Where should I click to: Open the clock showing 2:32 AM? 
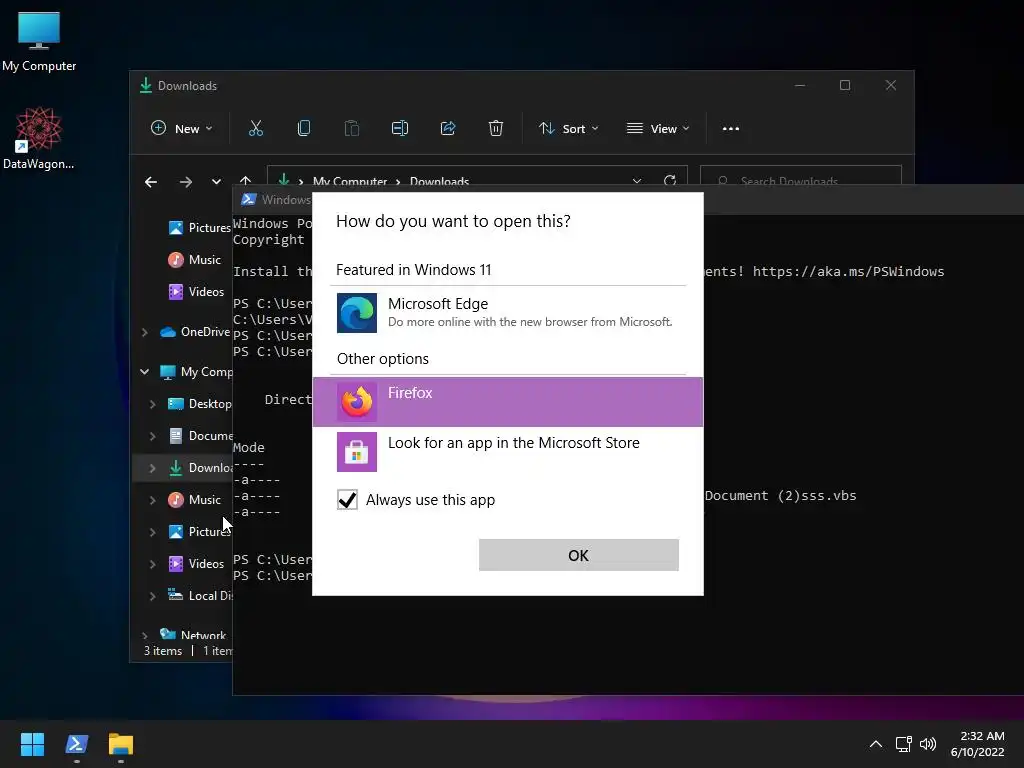click(x=978, y=744)
